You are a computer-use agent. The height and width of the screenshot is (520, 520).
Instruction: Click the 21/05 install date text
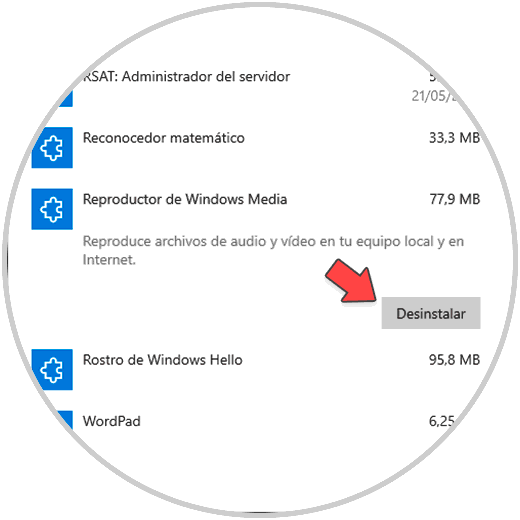pos(433,96)
